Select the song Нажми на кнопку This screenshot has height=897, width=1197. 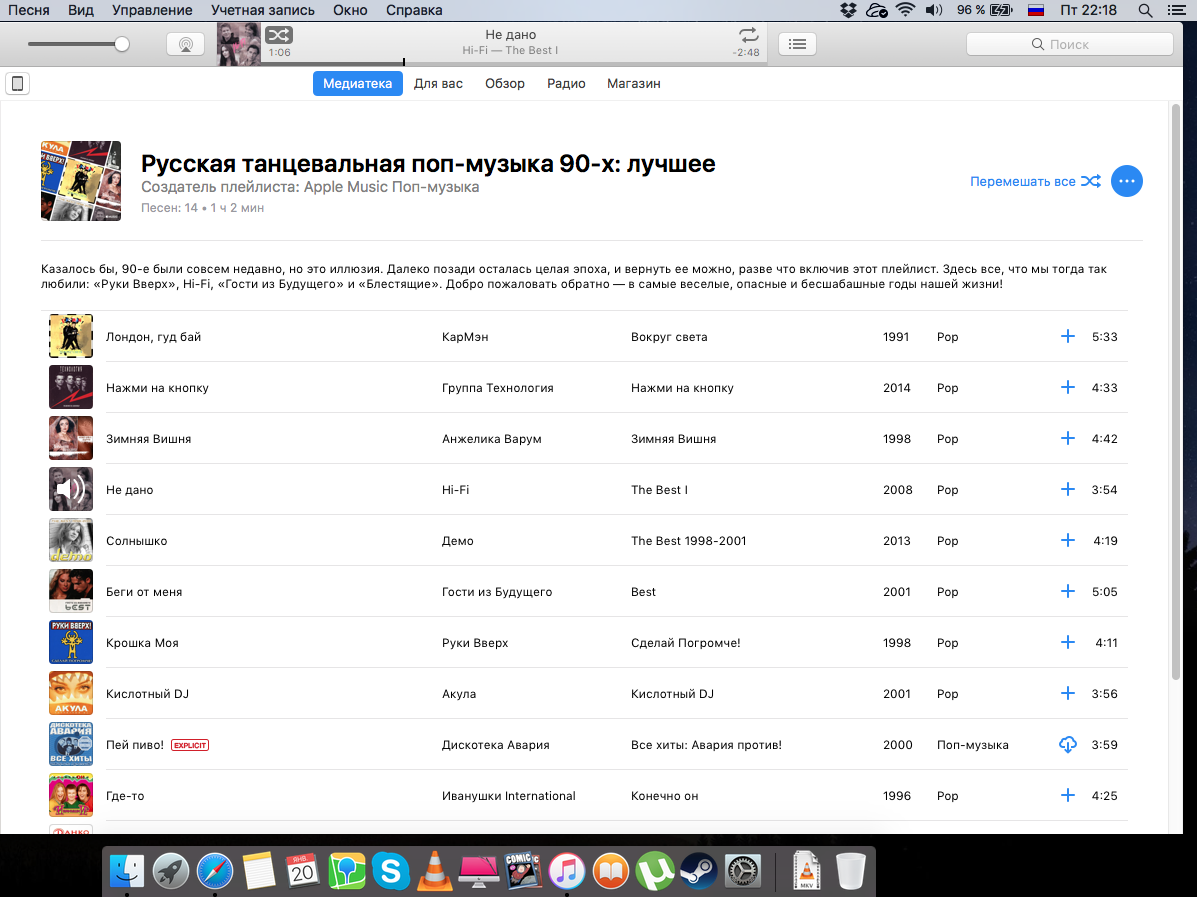157,388
